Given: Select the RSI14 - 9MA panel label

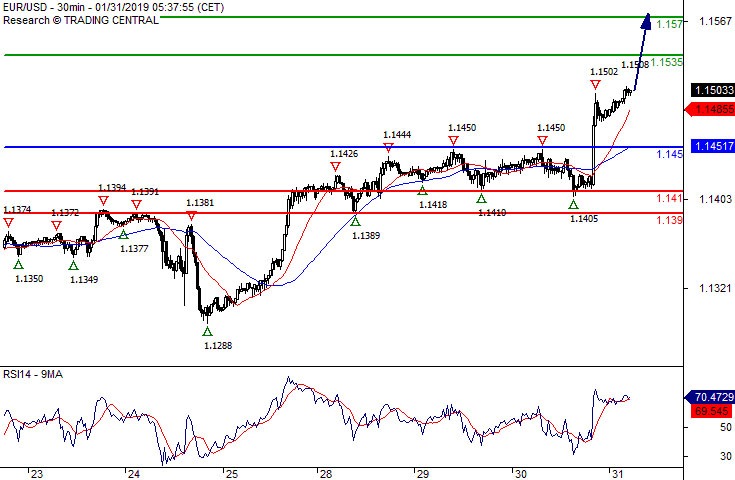Looking at the screenshot, I should coord(33,374).
